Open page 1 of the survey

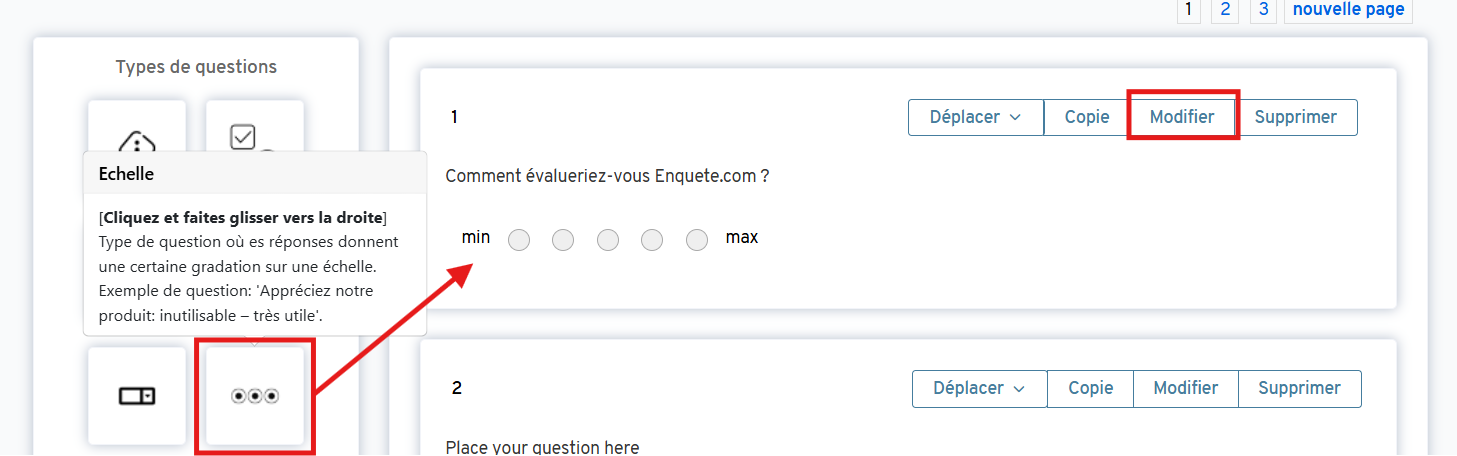pos(1188,10)
